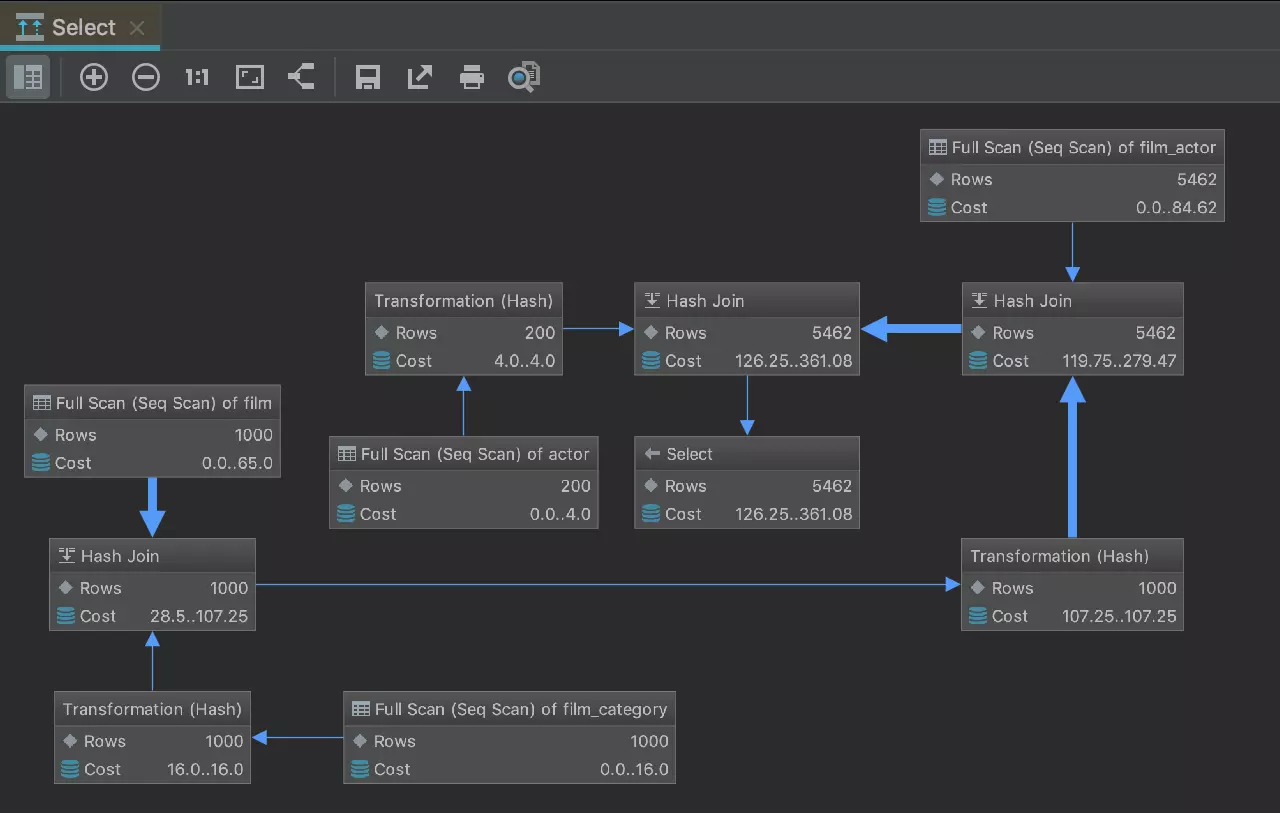Switch to the Select tab

click(82, 27)
